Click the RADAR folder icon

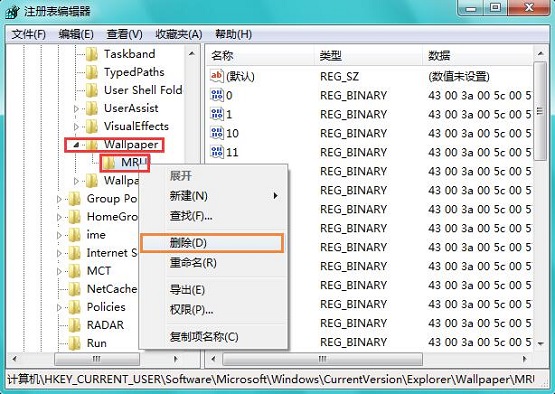pyautogui.click(x=75, y=325)
